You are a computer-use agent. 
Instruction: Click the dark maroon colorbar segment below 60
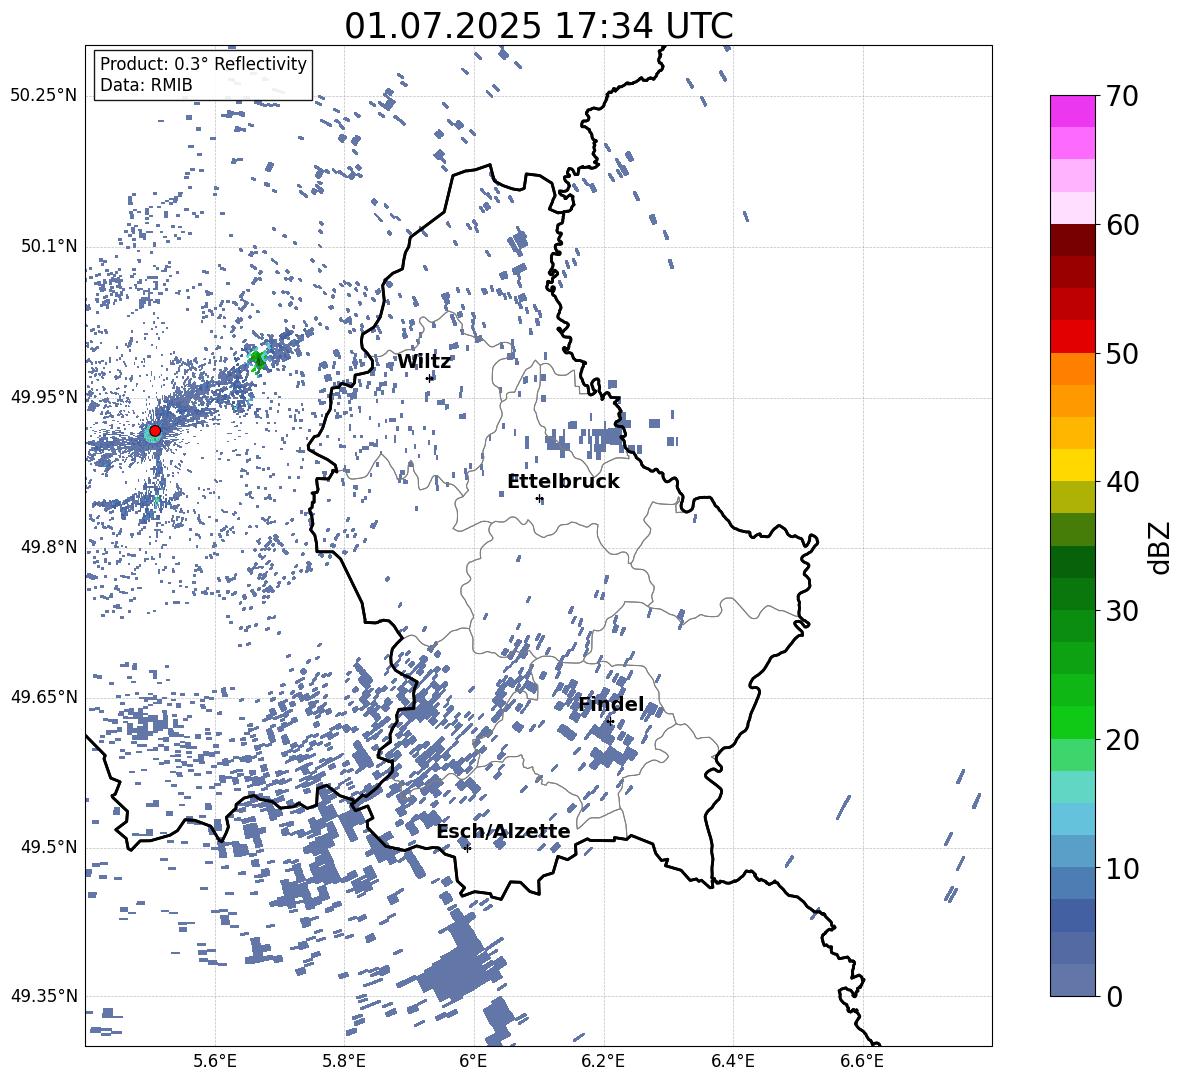point(1072,240)
